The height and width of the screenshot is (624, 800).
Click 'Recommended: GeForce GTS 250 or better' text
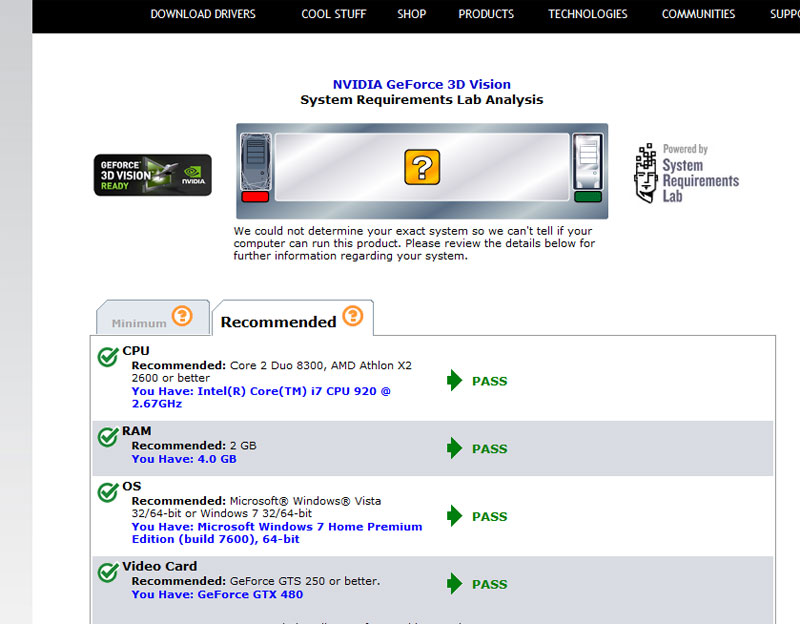(256, 581)
